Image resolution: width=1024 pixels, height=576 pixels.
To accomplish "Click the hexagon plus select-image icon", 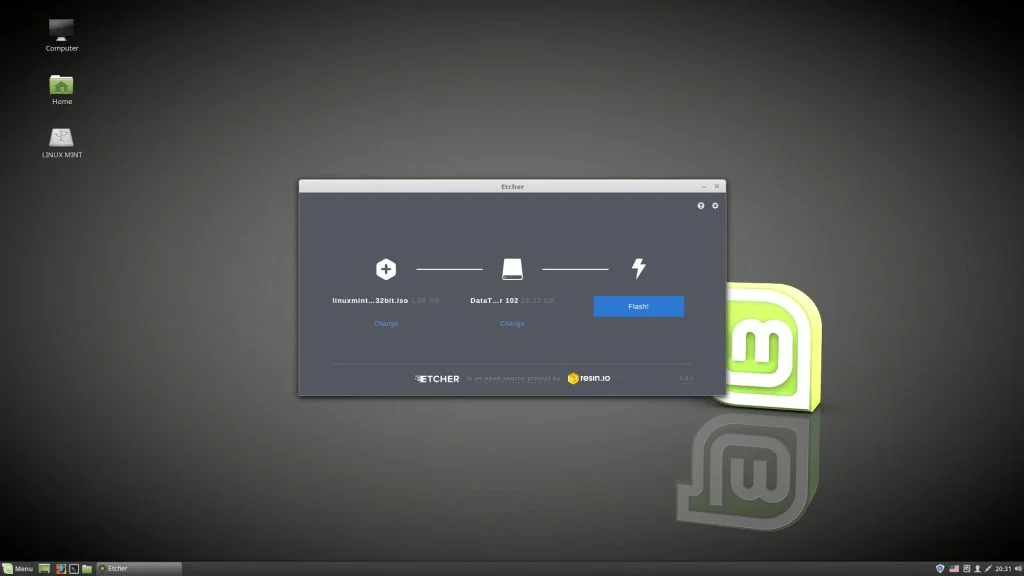I will click(386, 269).
